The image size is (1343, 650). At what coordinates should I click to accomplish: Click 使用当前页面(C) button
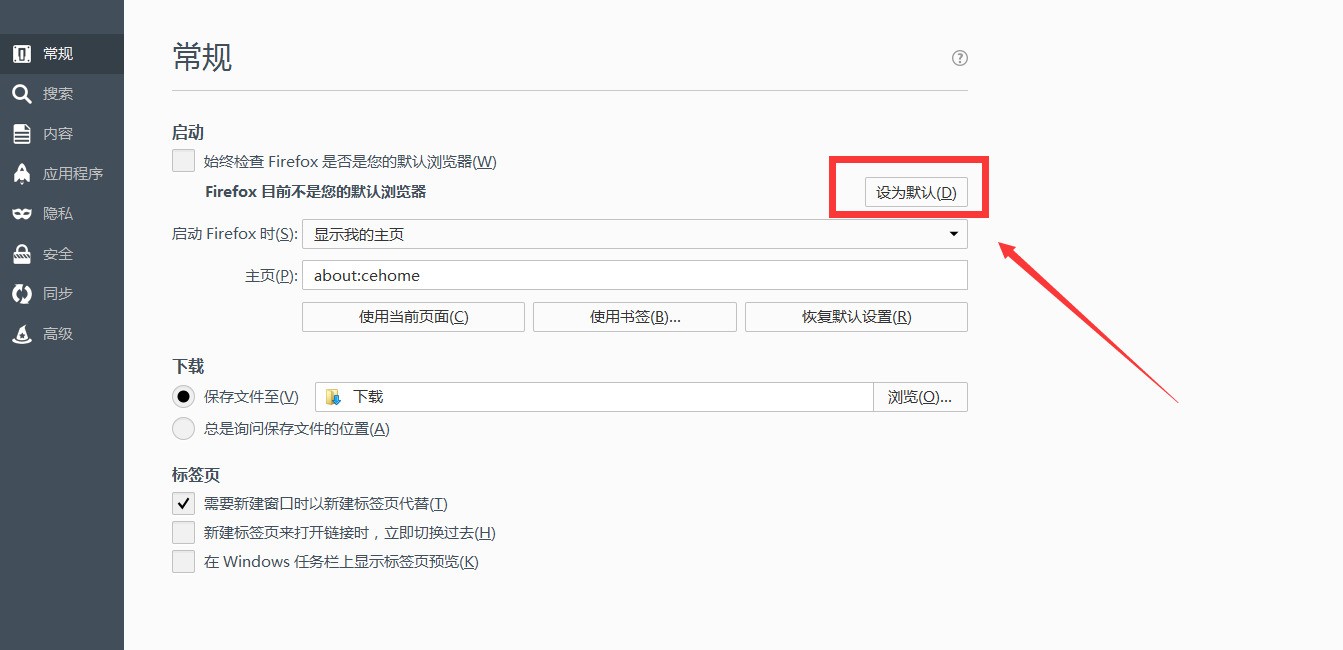click(413, 317)
